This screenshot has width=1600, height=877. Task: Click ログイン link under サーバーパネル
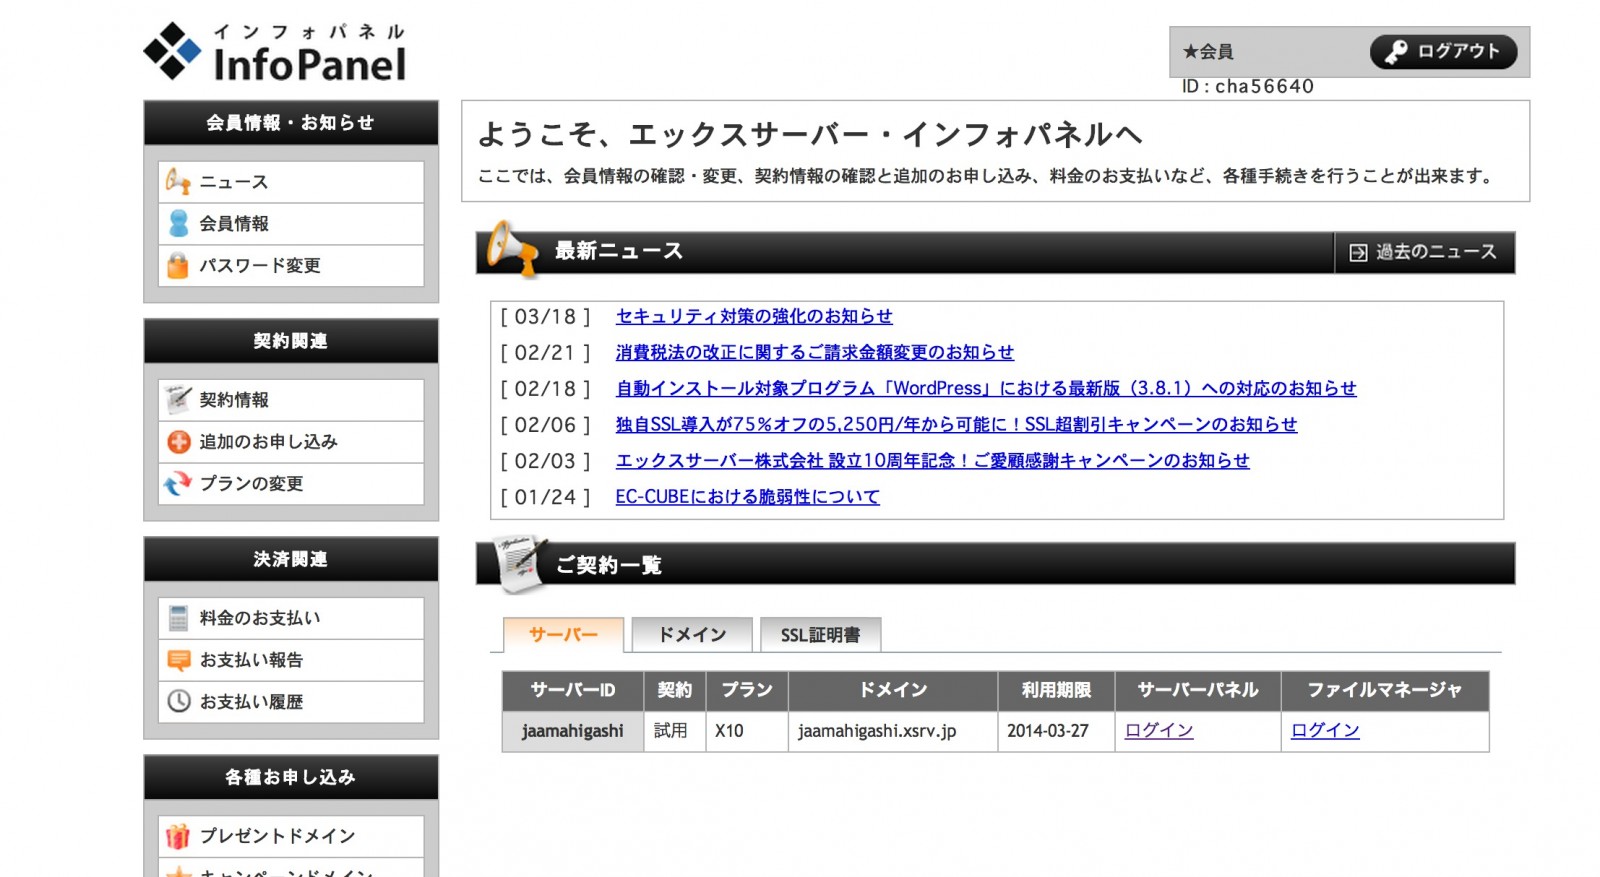click(x=1159, y=730)
